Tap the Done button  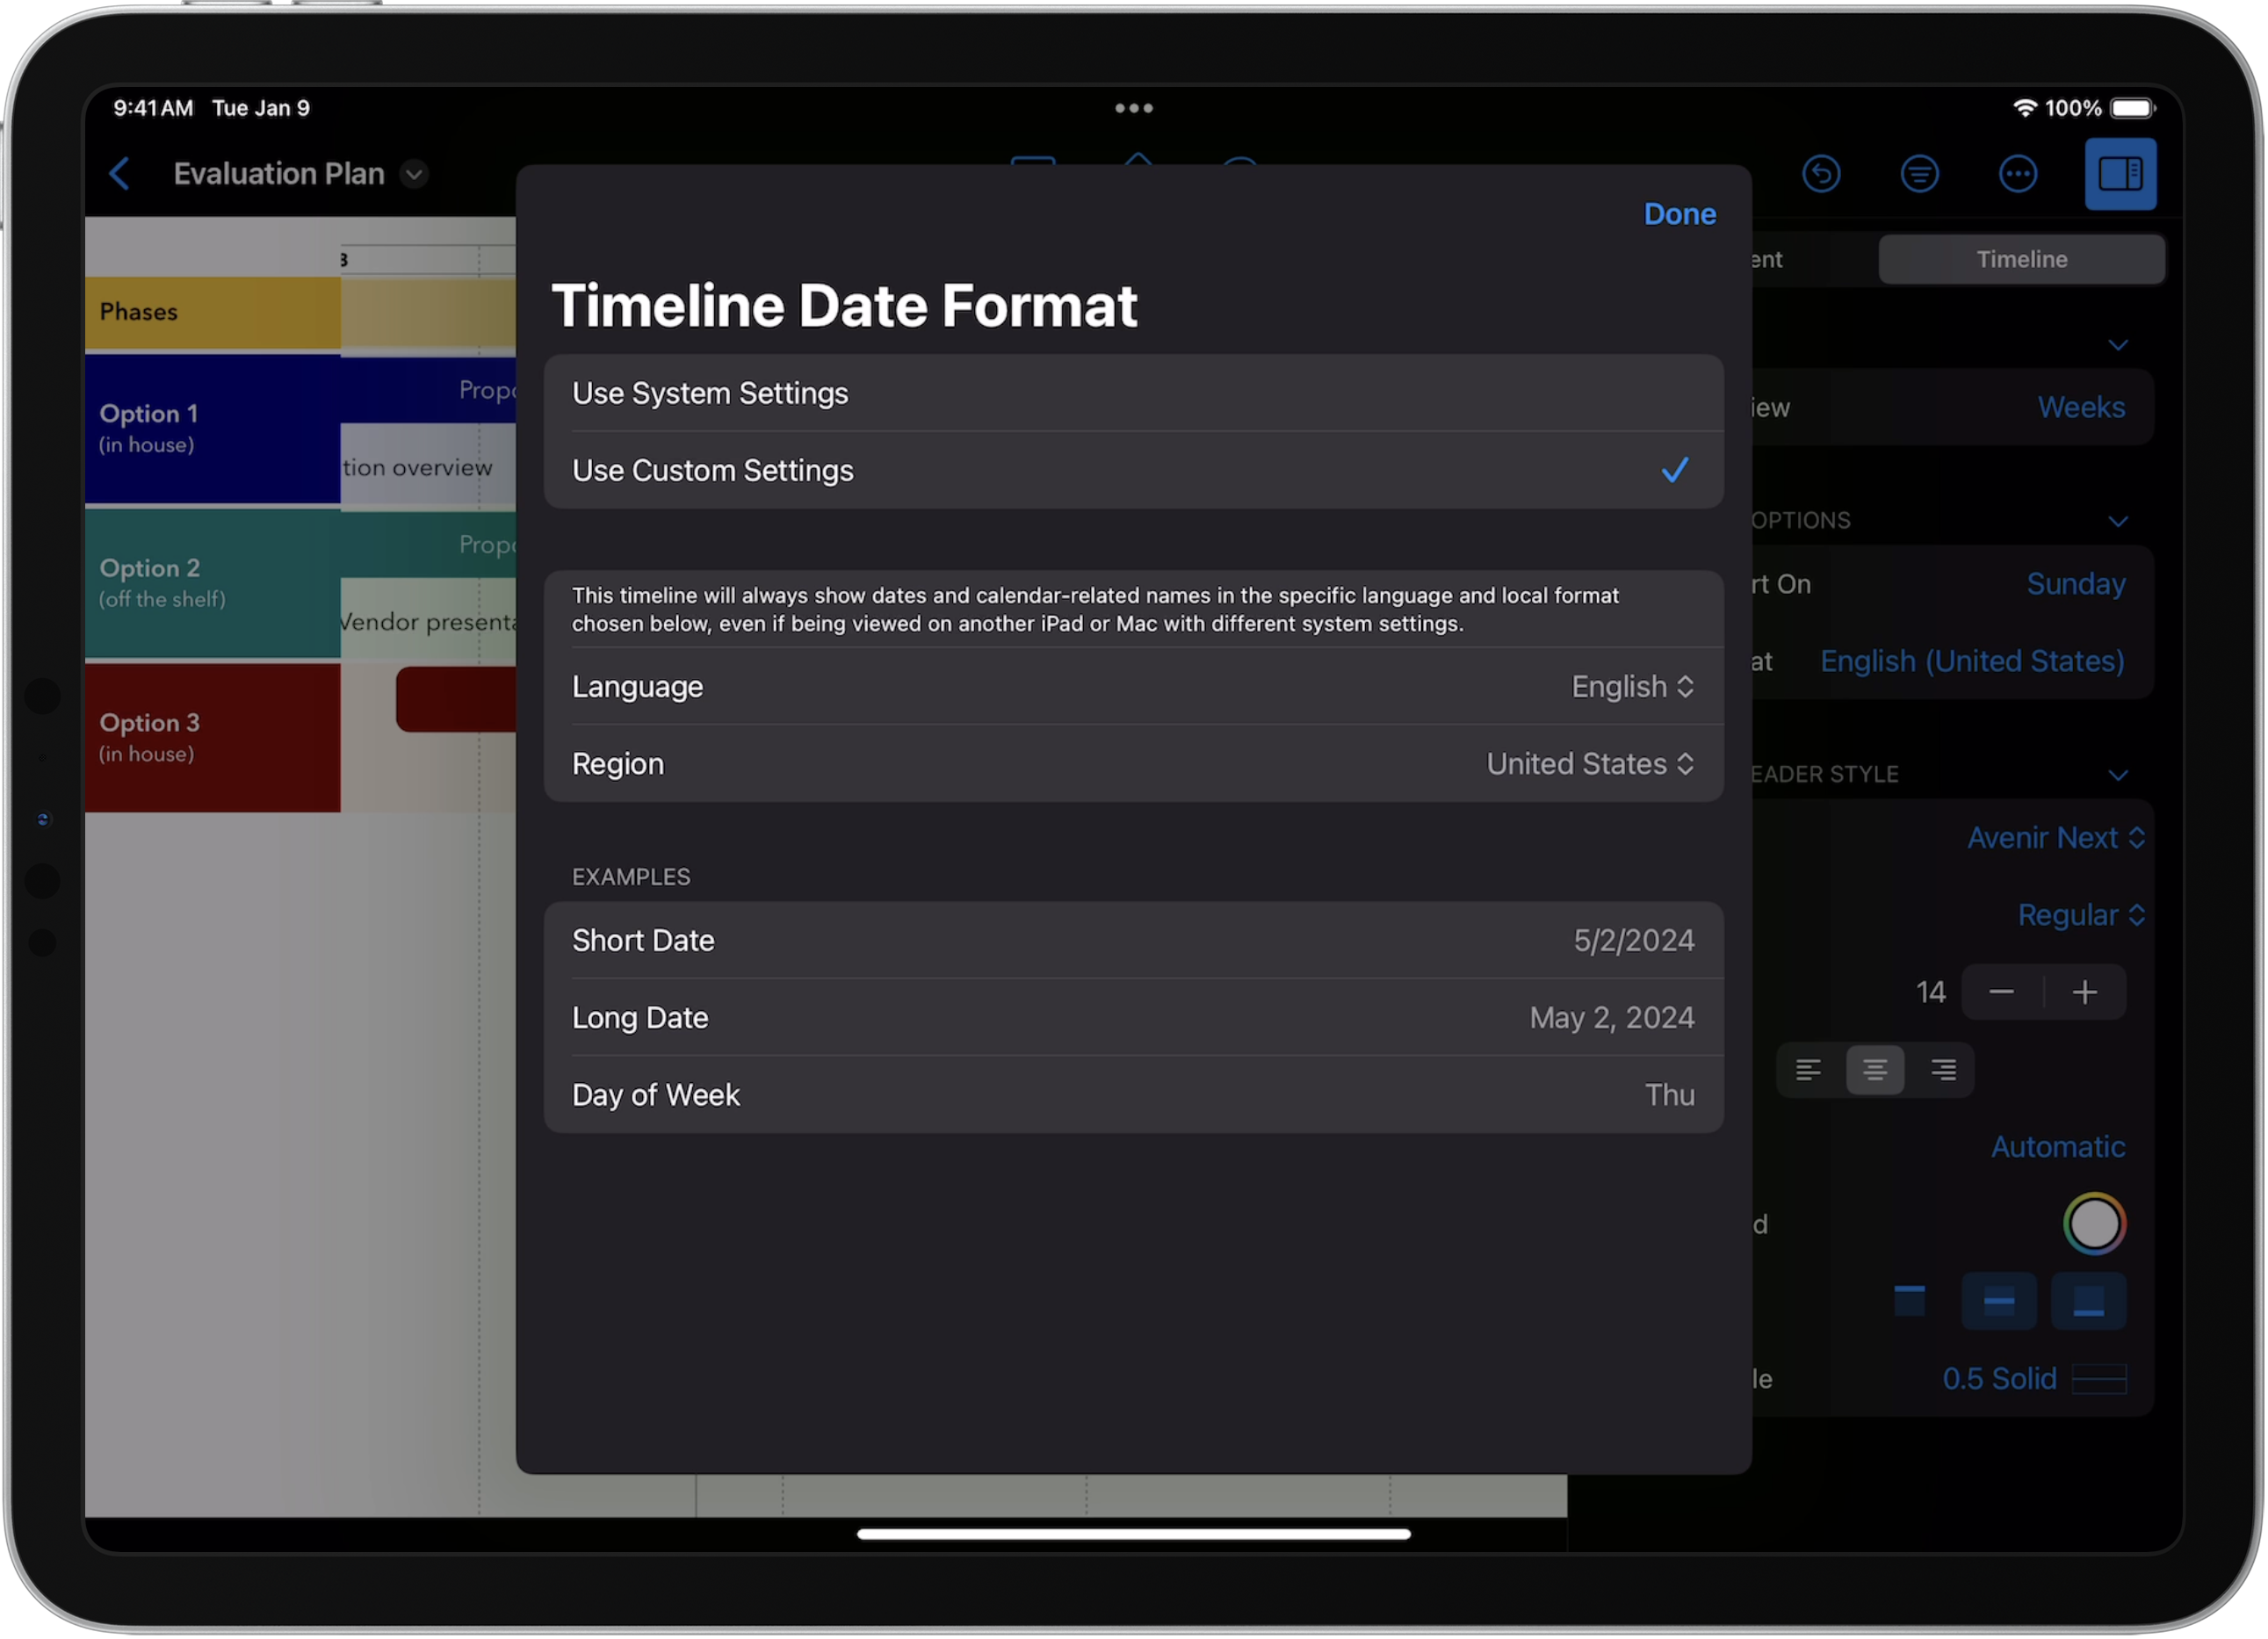pos(1679,213)
